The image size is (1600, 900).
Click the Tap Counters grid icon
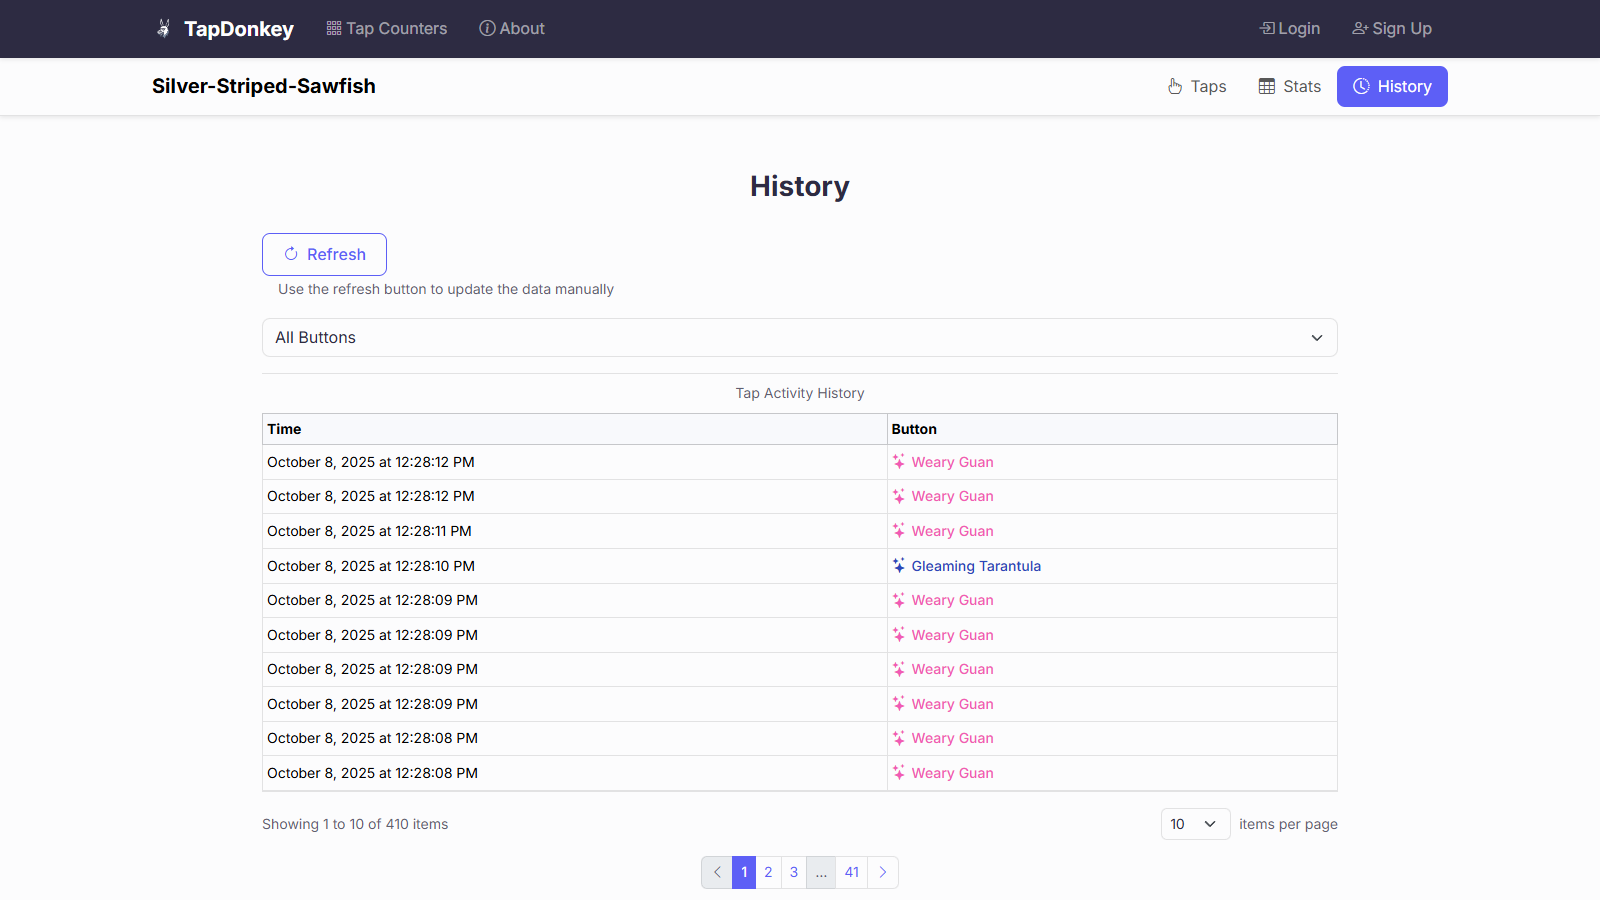(x=334, y=28)
